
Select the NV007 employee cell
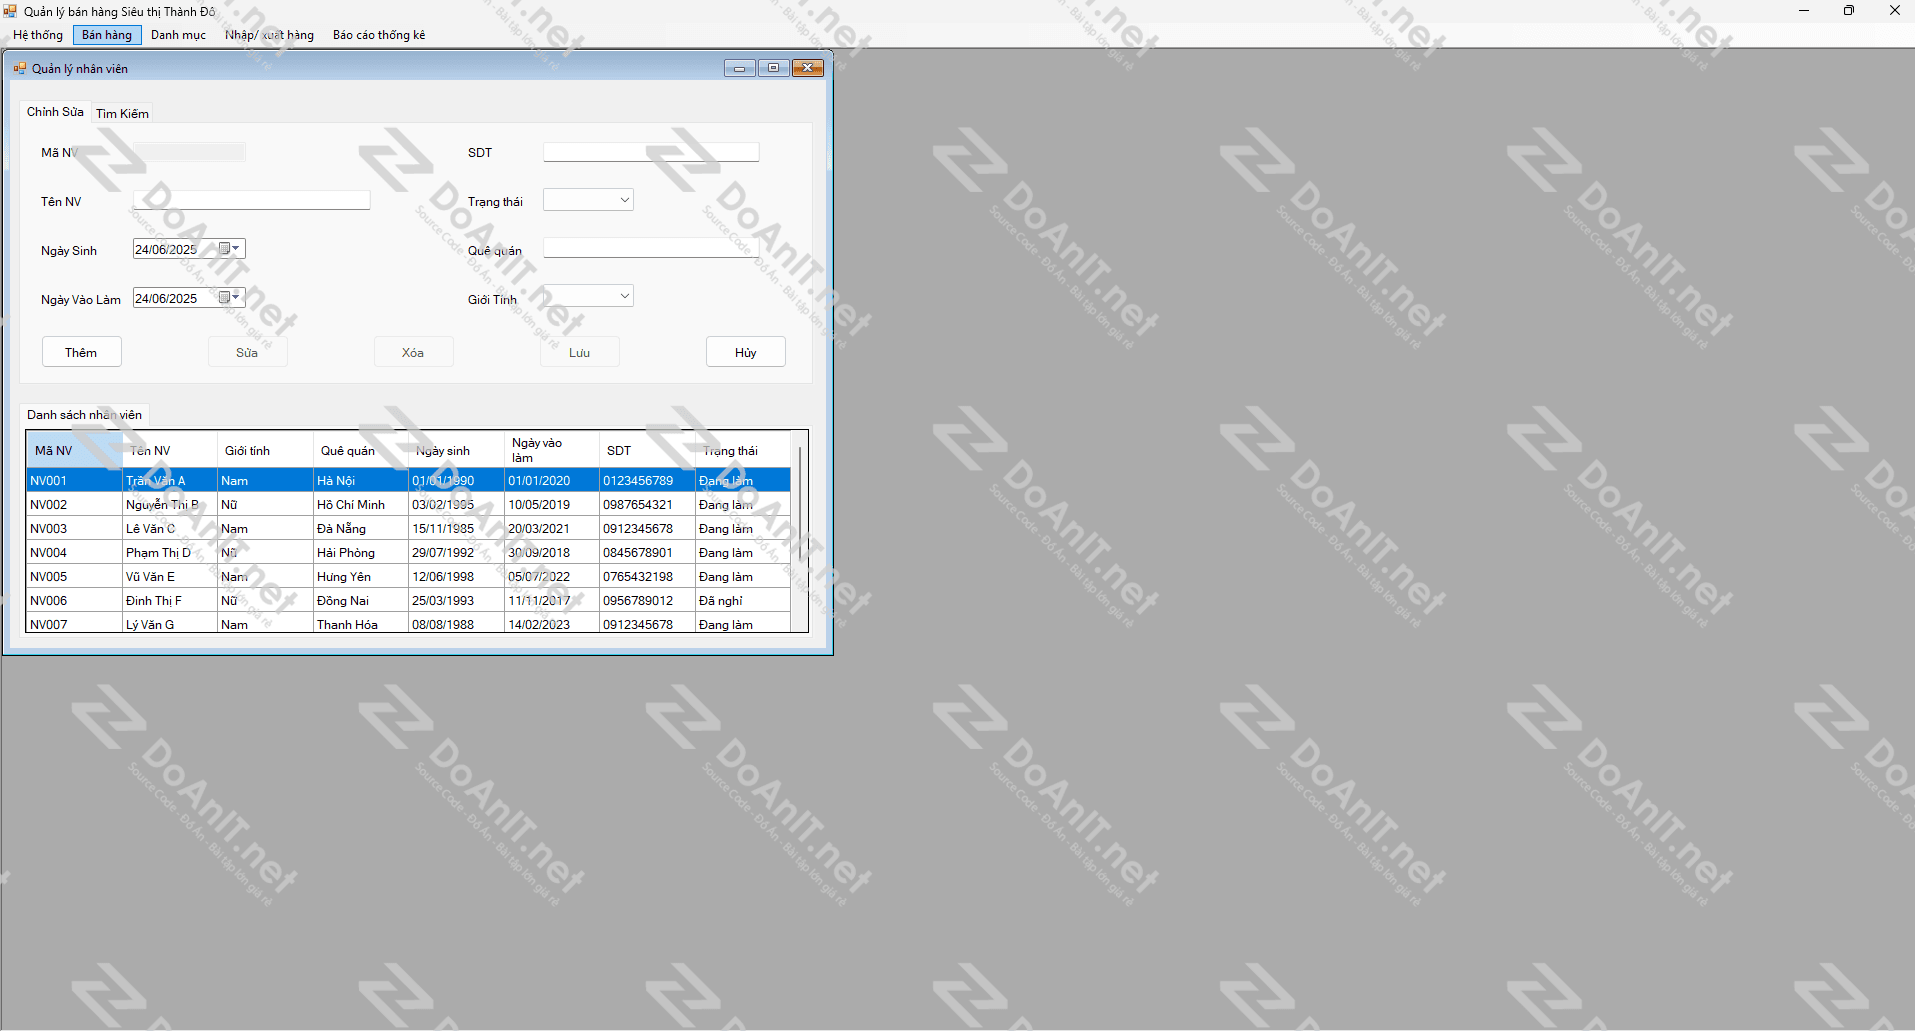pyautogui.click(x=74, y=623)
